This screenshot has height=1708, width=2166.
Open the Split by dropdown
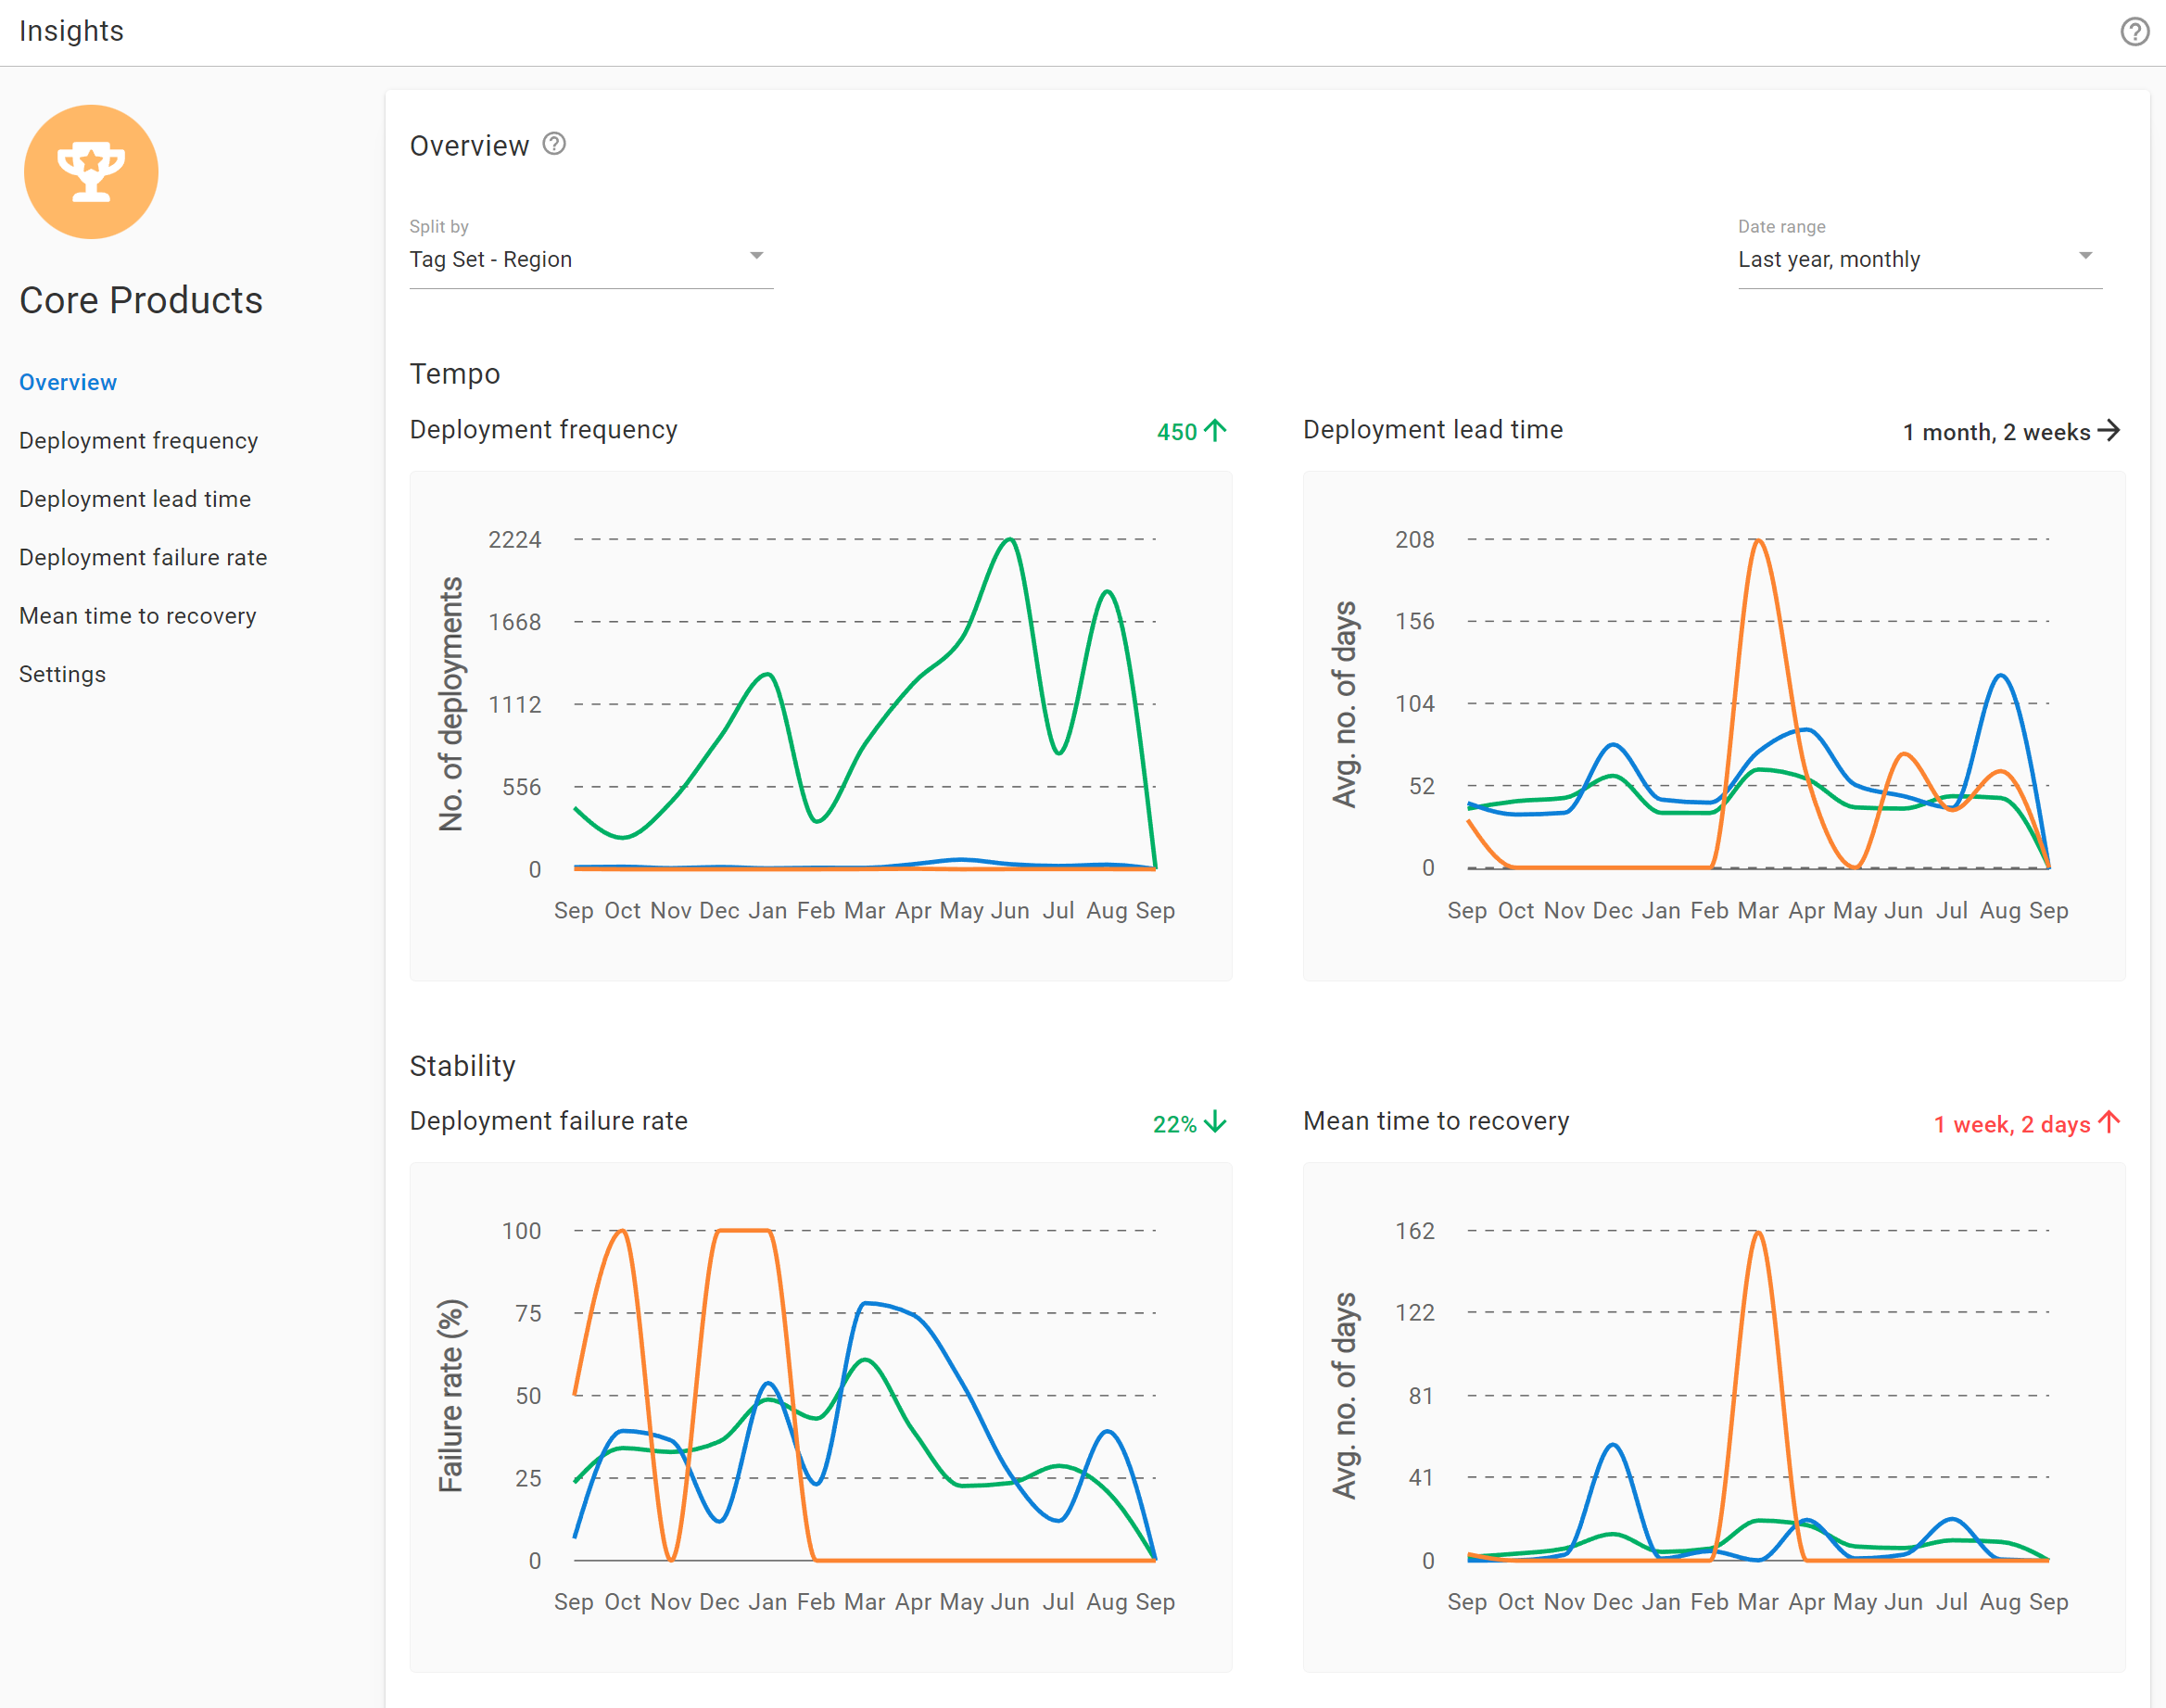click(590, 258)
